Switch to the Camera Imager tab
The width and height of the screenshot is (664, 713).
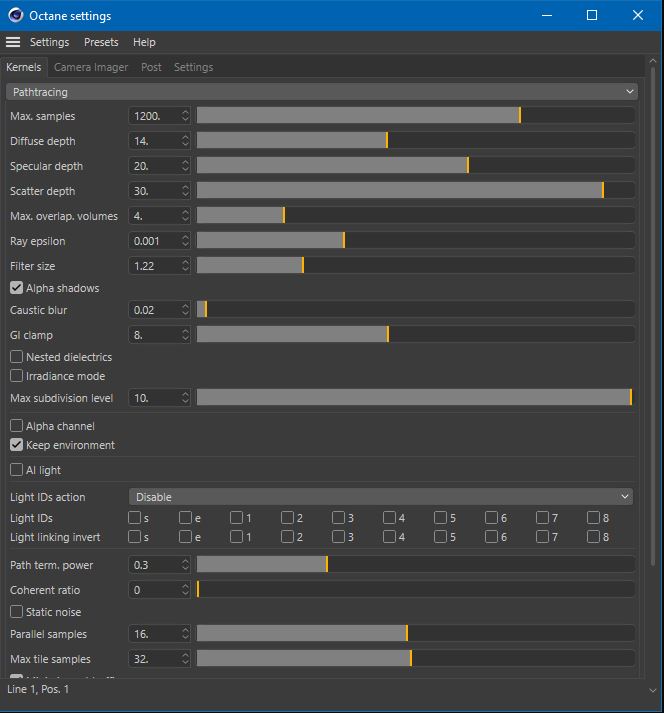[91, 67]
